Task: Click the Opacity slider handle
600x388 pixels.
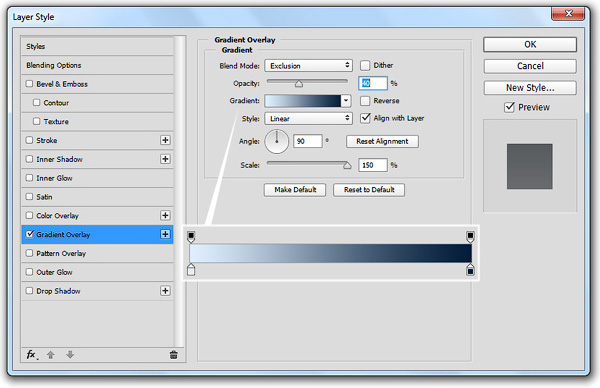Action: pos(299,84)
